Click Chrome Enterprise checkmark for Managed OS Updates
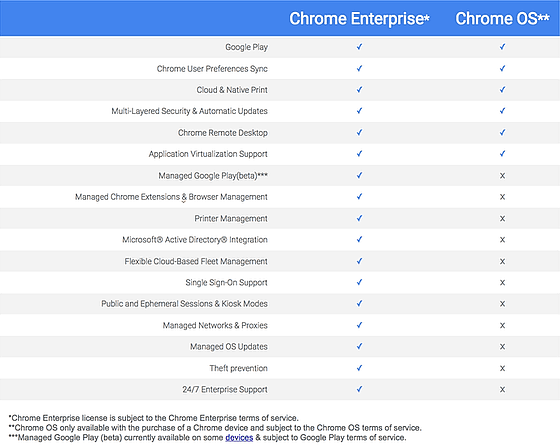The image size is (560, 448). [x=359, y=346]
